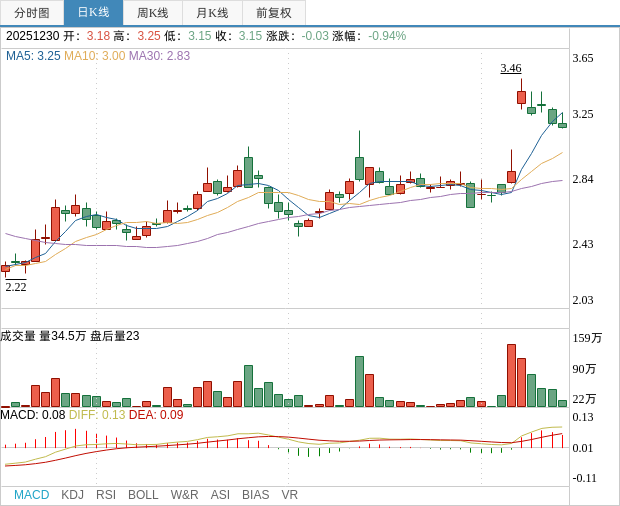Click the last green candlestick on the chart
The height and width of the screenshot is (506, 620).
[562, 125]
